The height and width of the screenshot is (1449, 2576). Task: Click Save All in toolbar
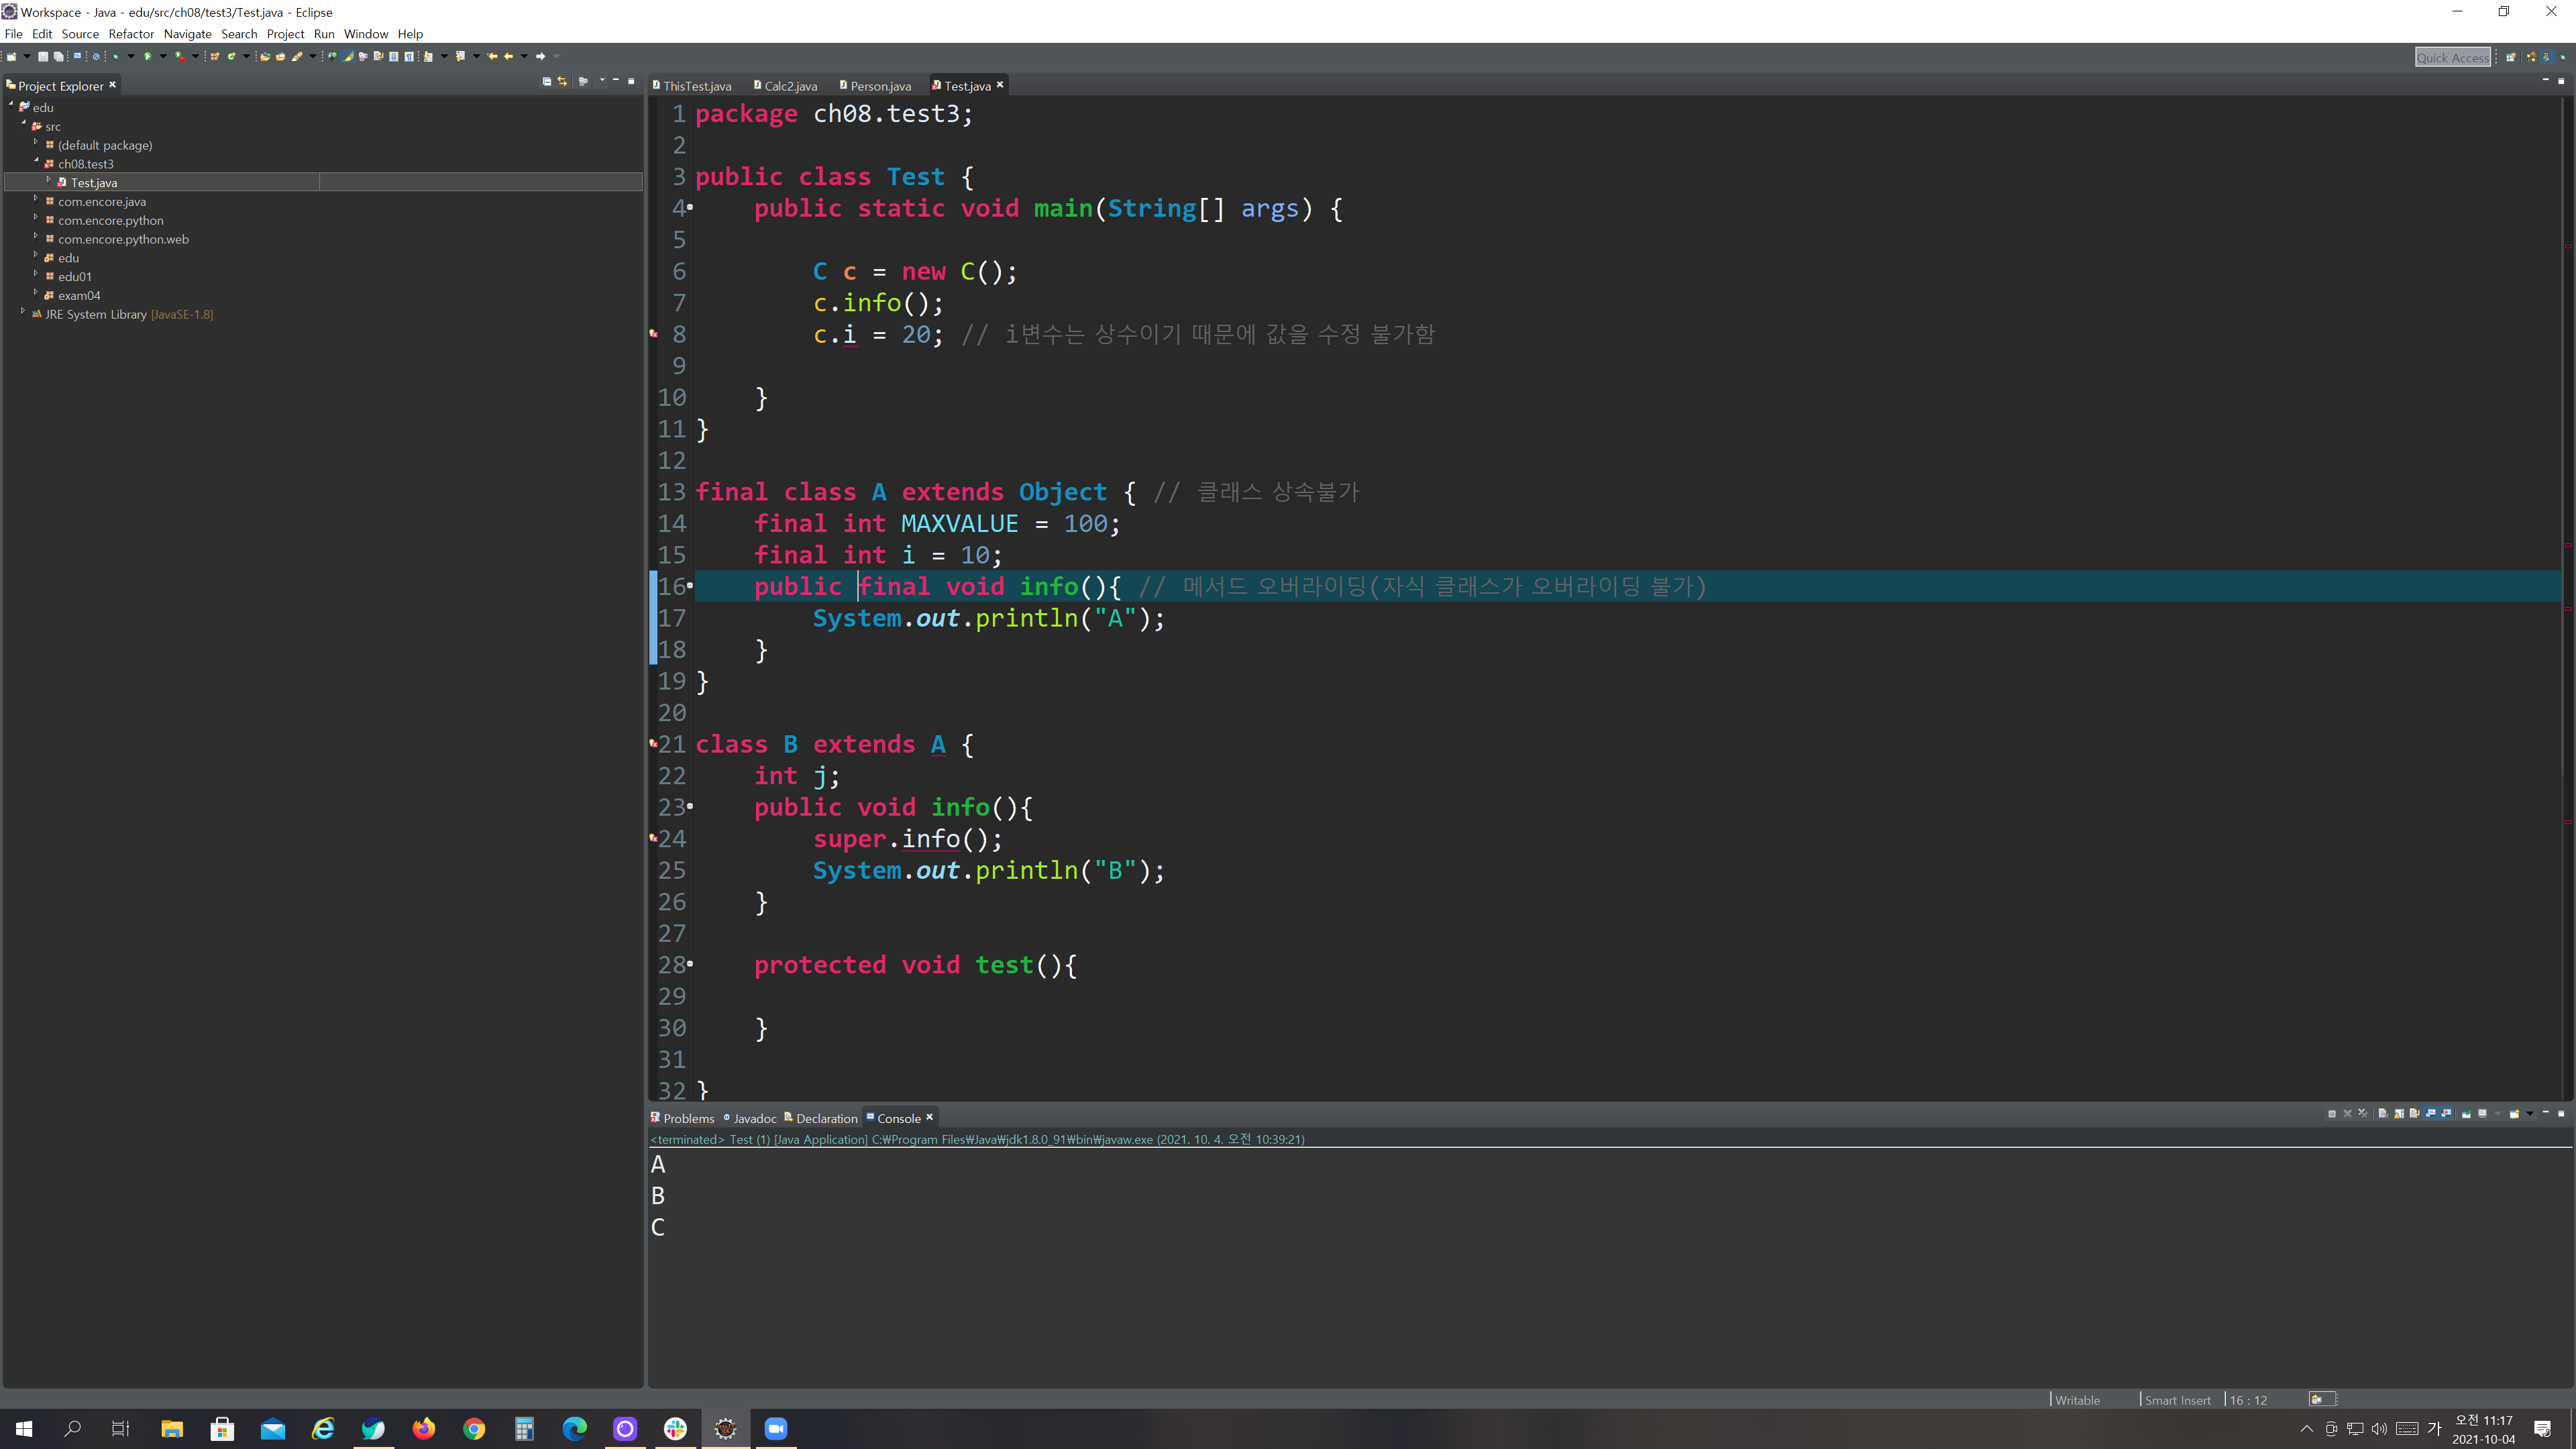tap(58, 56)
